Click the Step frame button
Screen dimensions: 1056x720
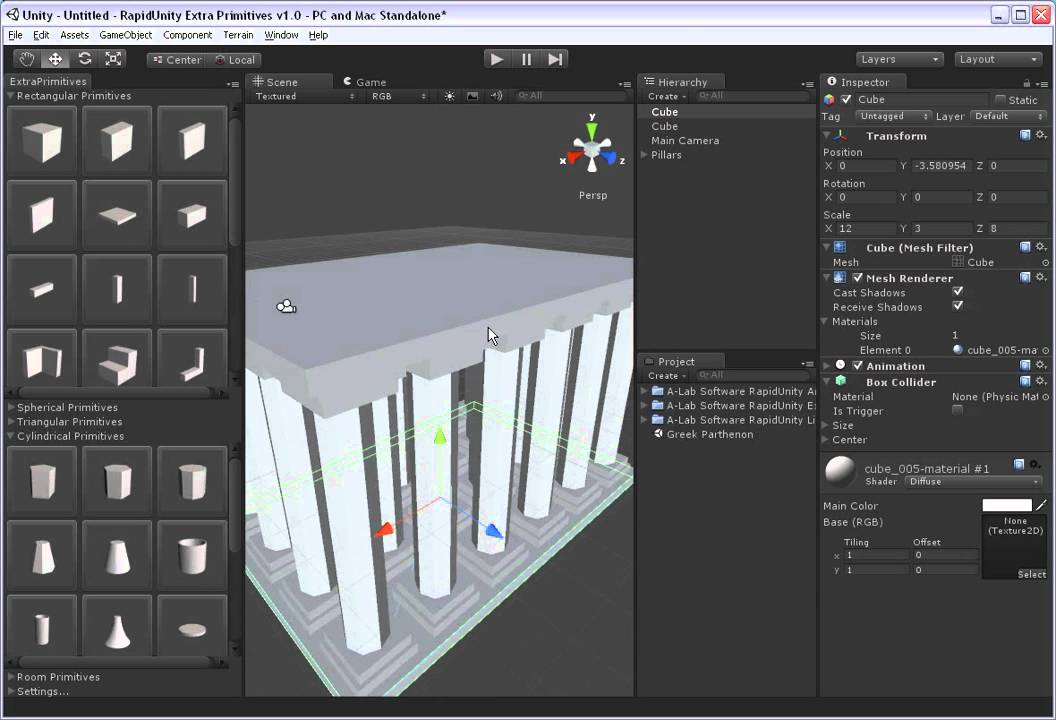[554, 59]
